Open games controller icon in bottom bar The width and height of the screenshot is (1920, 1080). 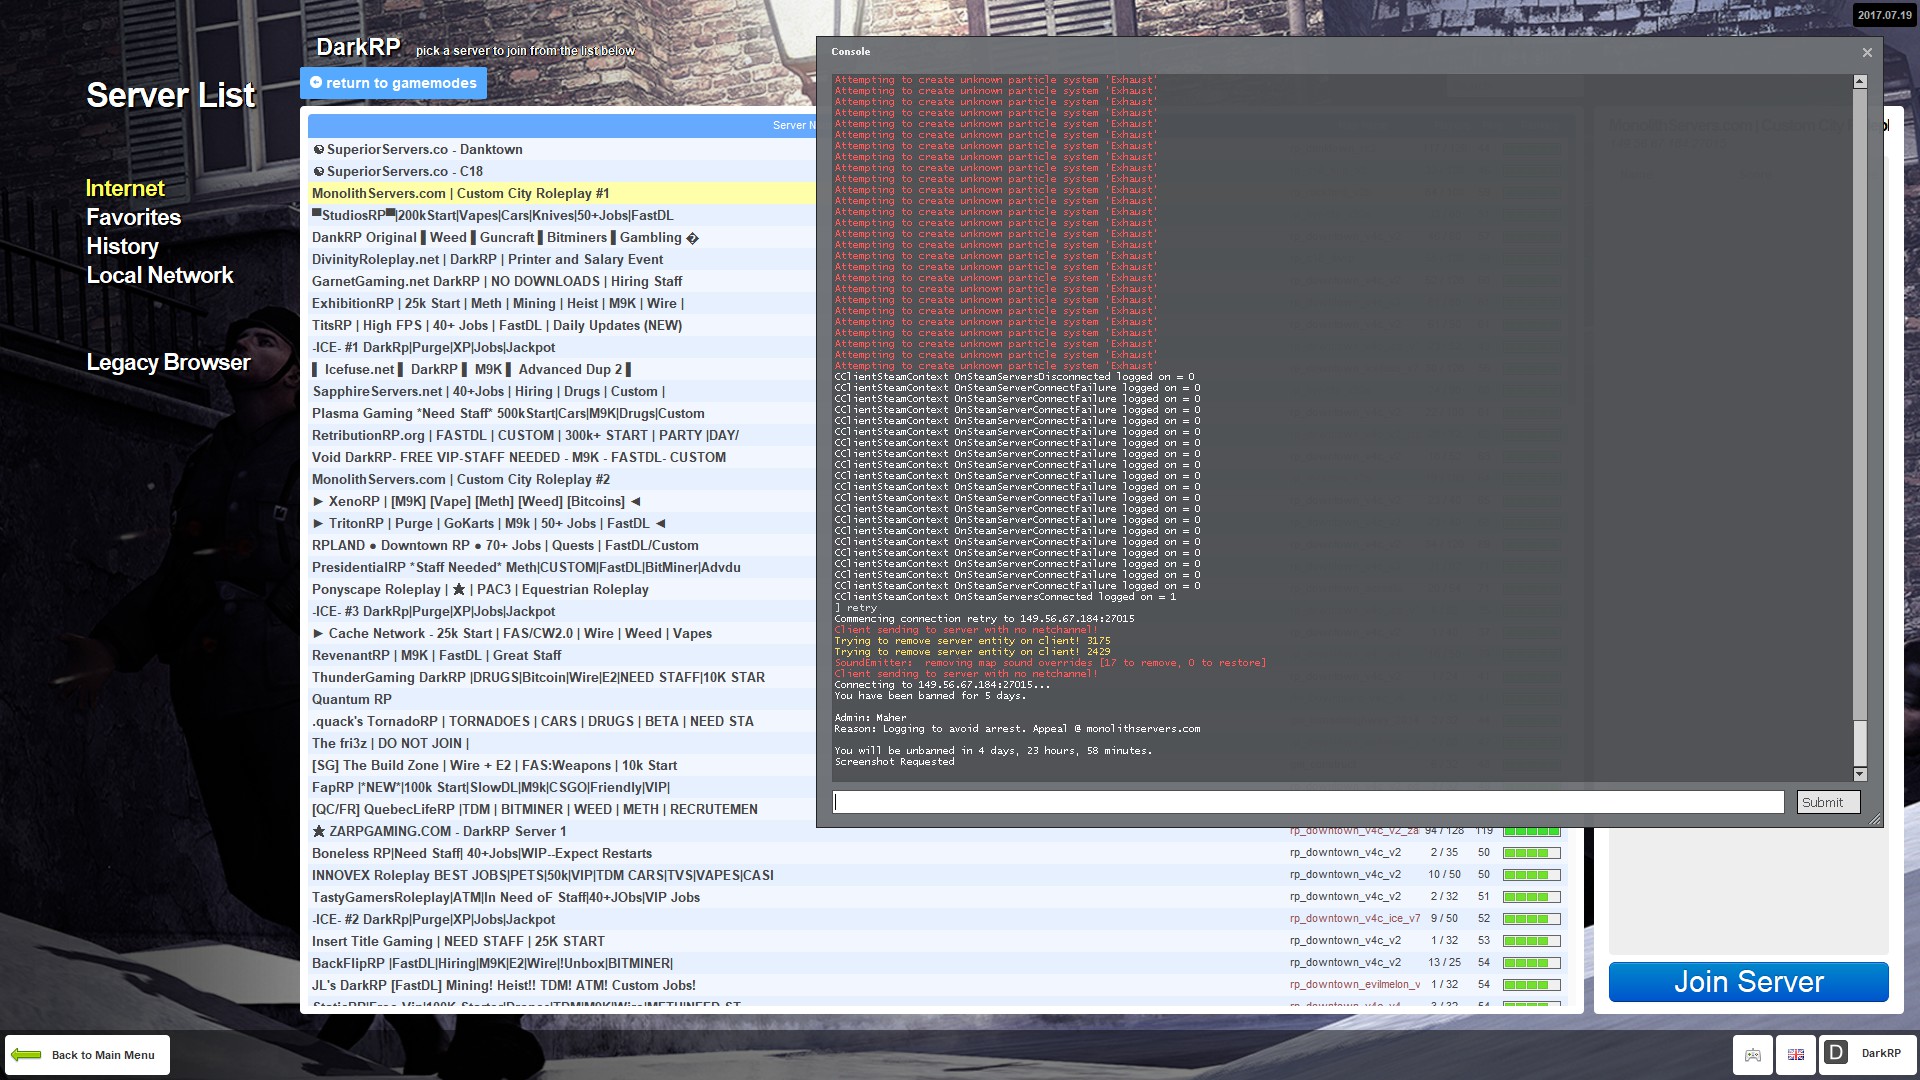[x=1753, y=1055]
